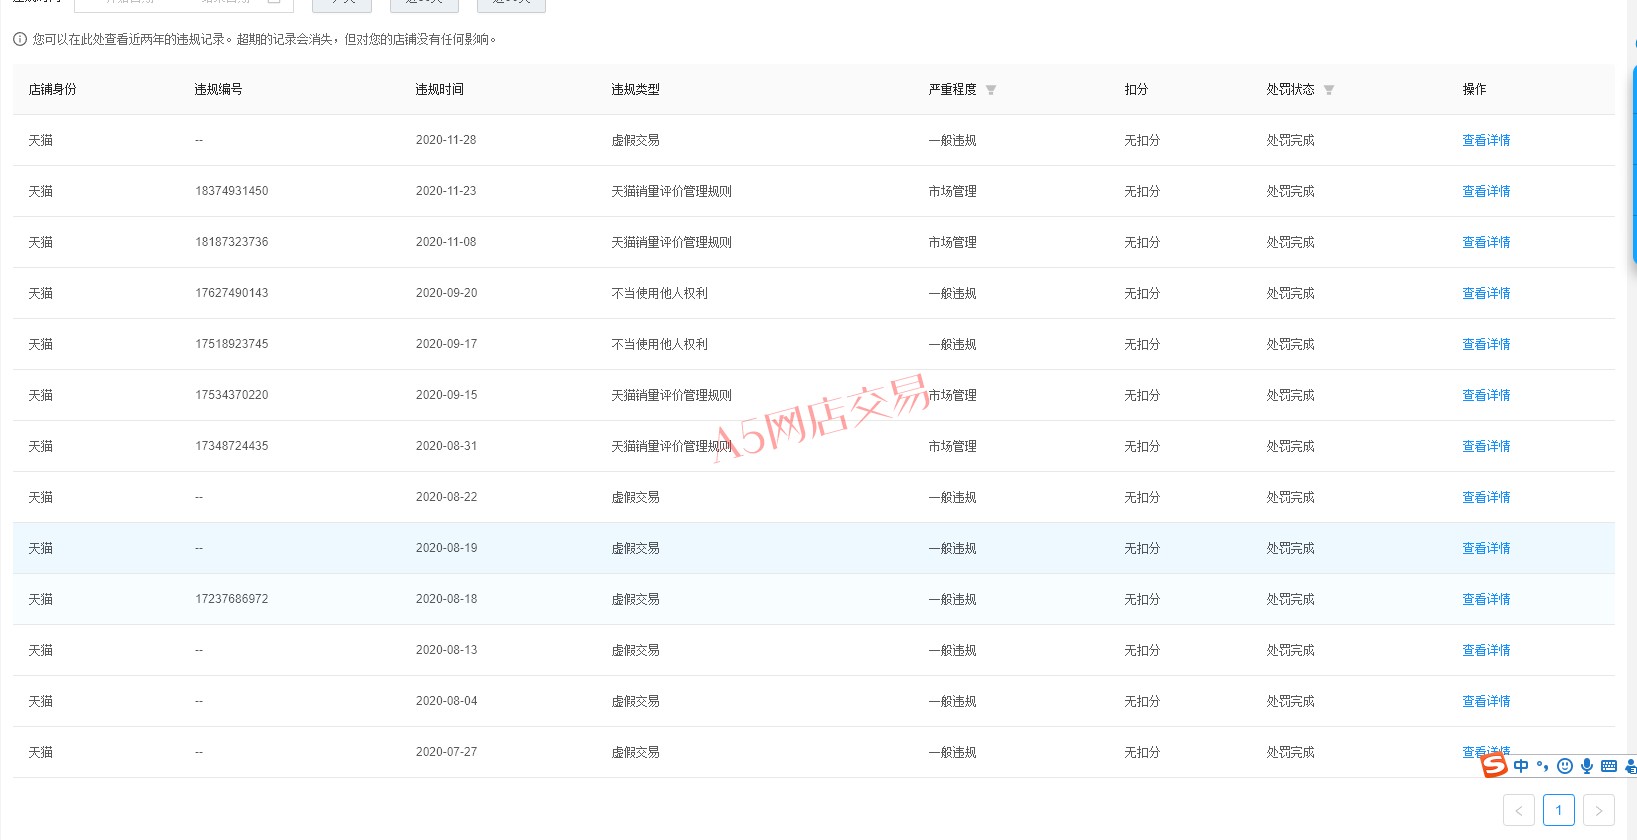Click the date 2020-08-31

[447, 446]
